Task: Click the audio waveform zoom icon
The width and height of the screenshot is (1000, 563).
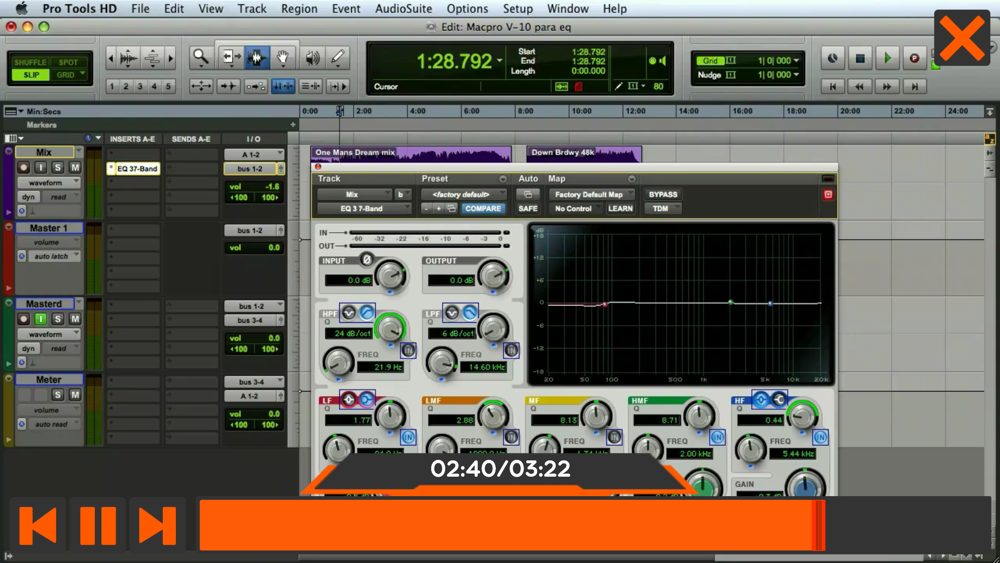Action: (128, 58)
